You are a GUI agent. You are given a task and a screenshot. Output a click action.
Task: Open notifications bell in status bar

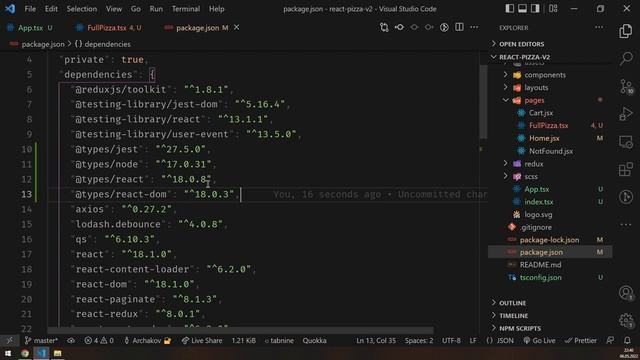click(x=627, y=340)
